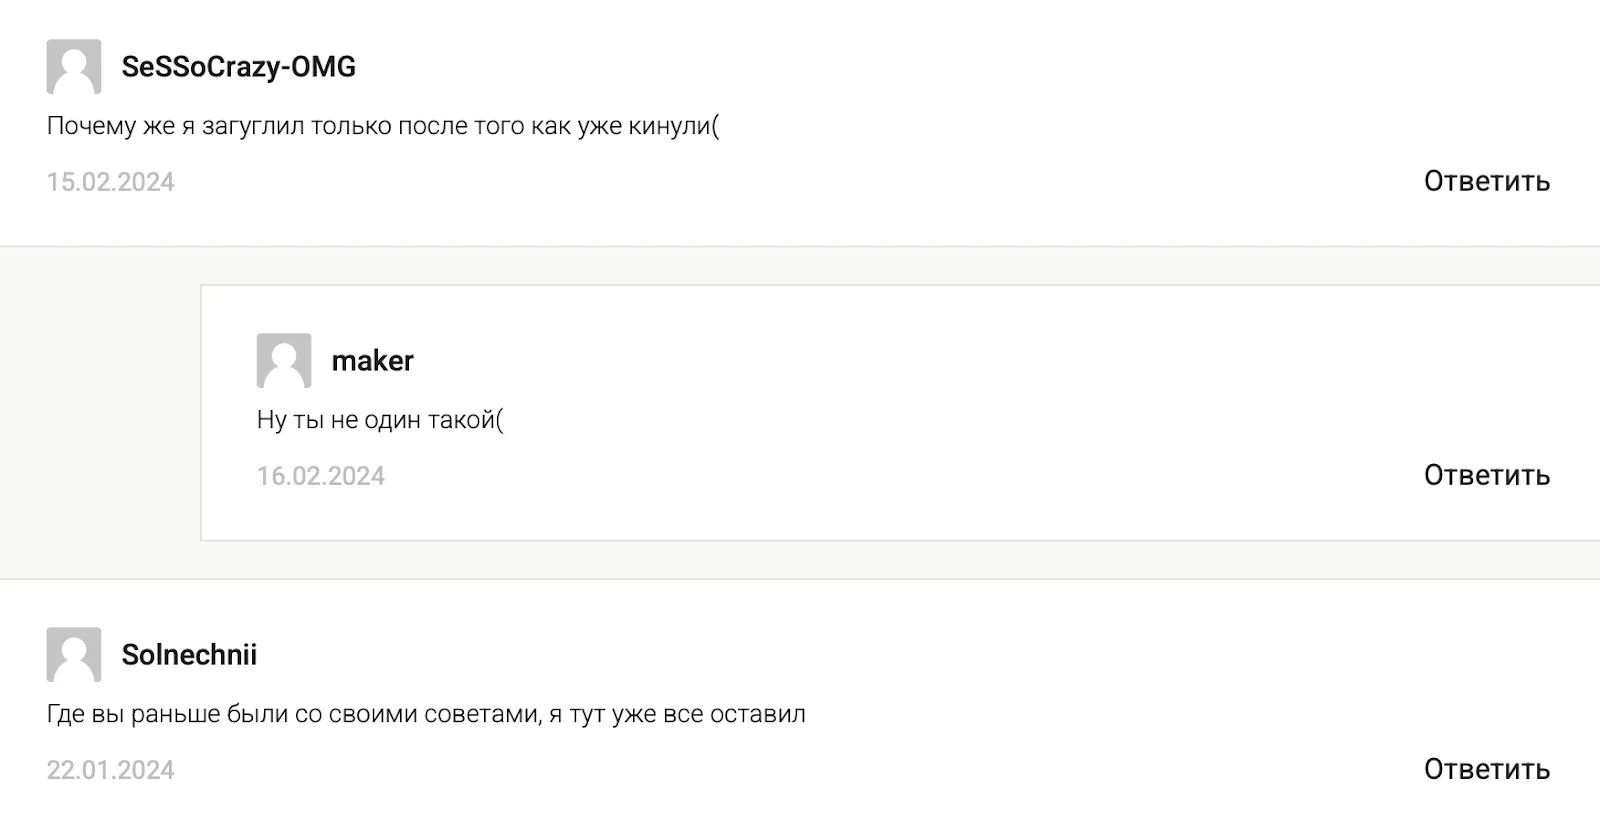Click maker's gray profile avatar
1600x831 pixels.
click(x=284, y=361)
